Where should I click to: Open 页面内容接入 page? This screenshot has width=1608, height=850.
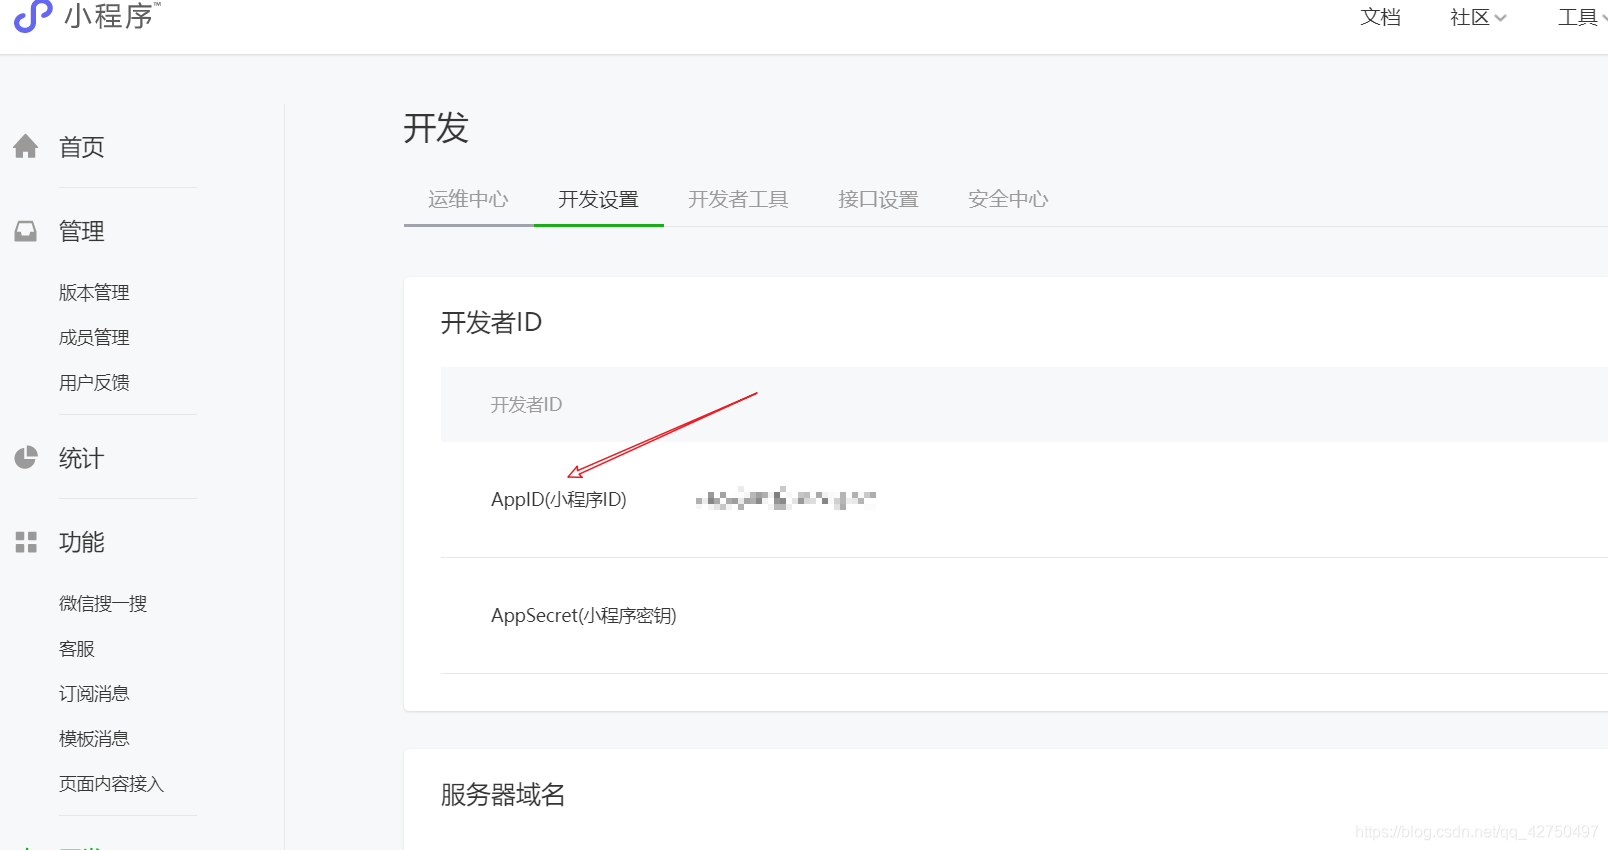click(x=111, y=783)
